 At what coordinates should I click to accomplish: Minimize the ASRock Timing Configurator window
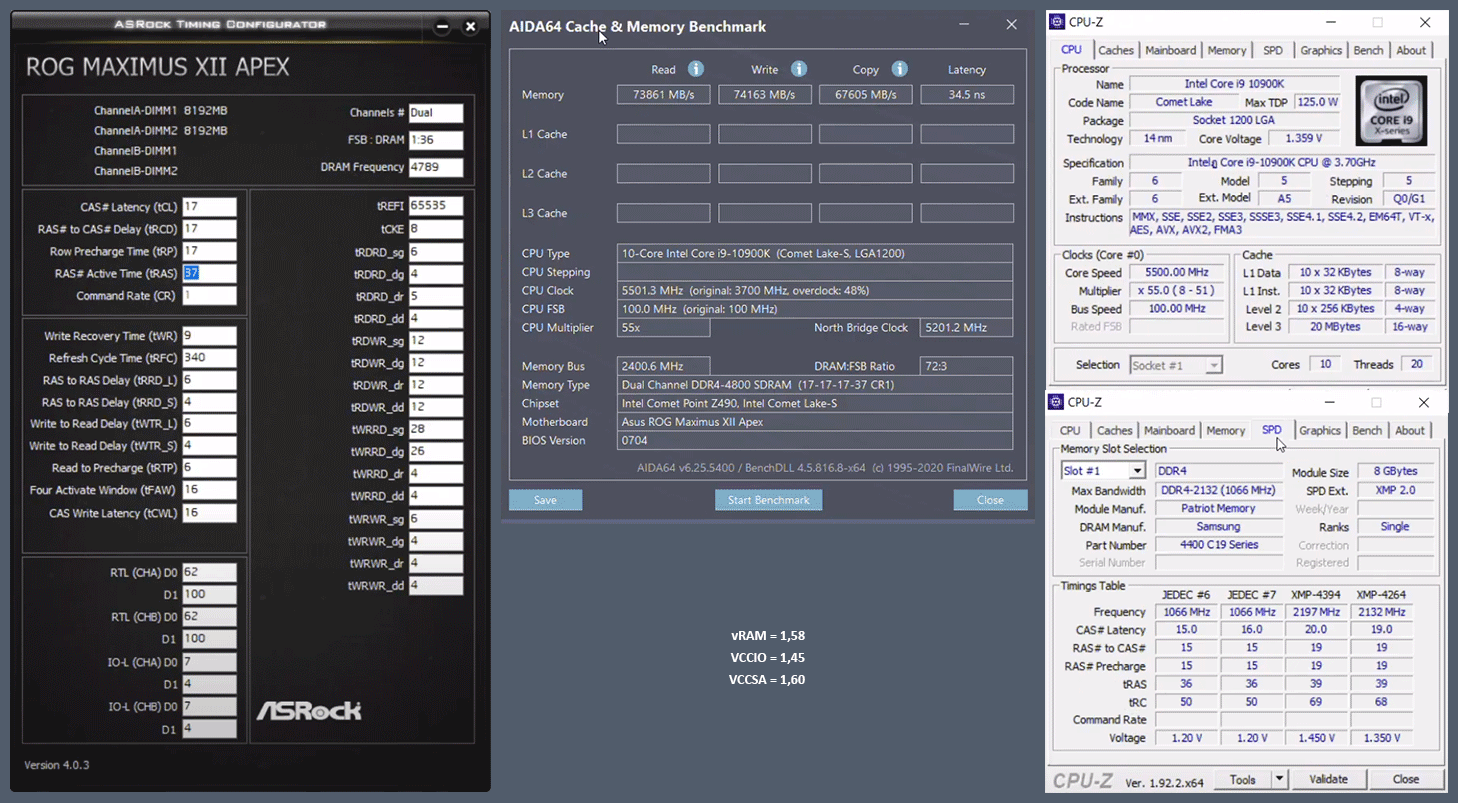444,25
